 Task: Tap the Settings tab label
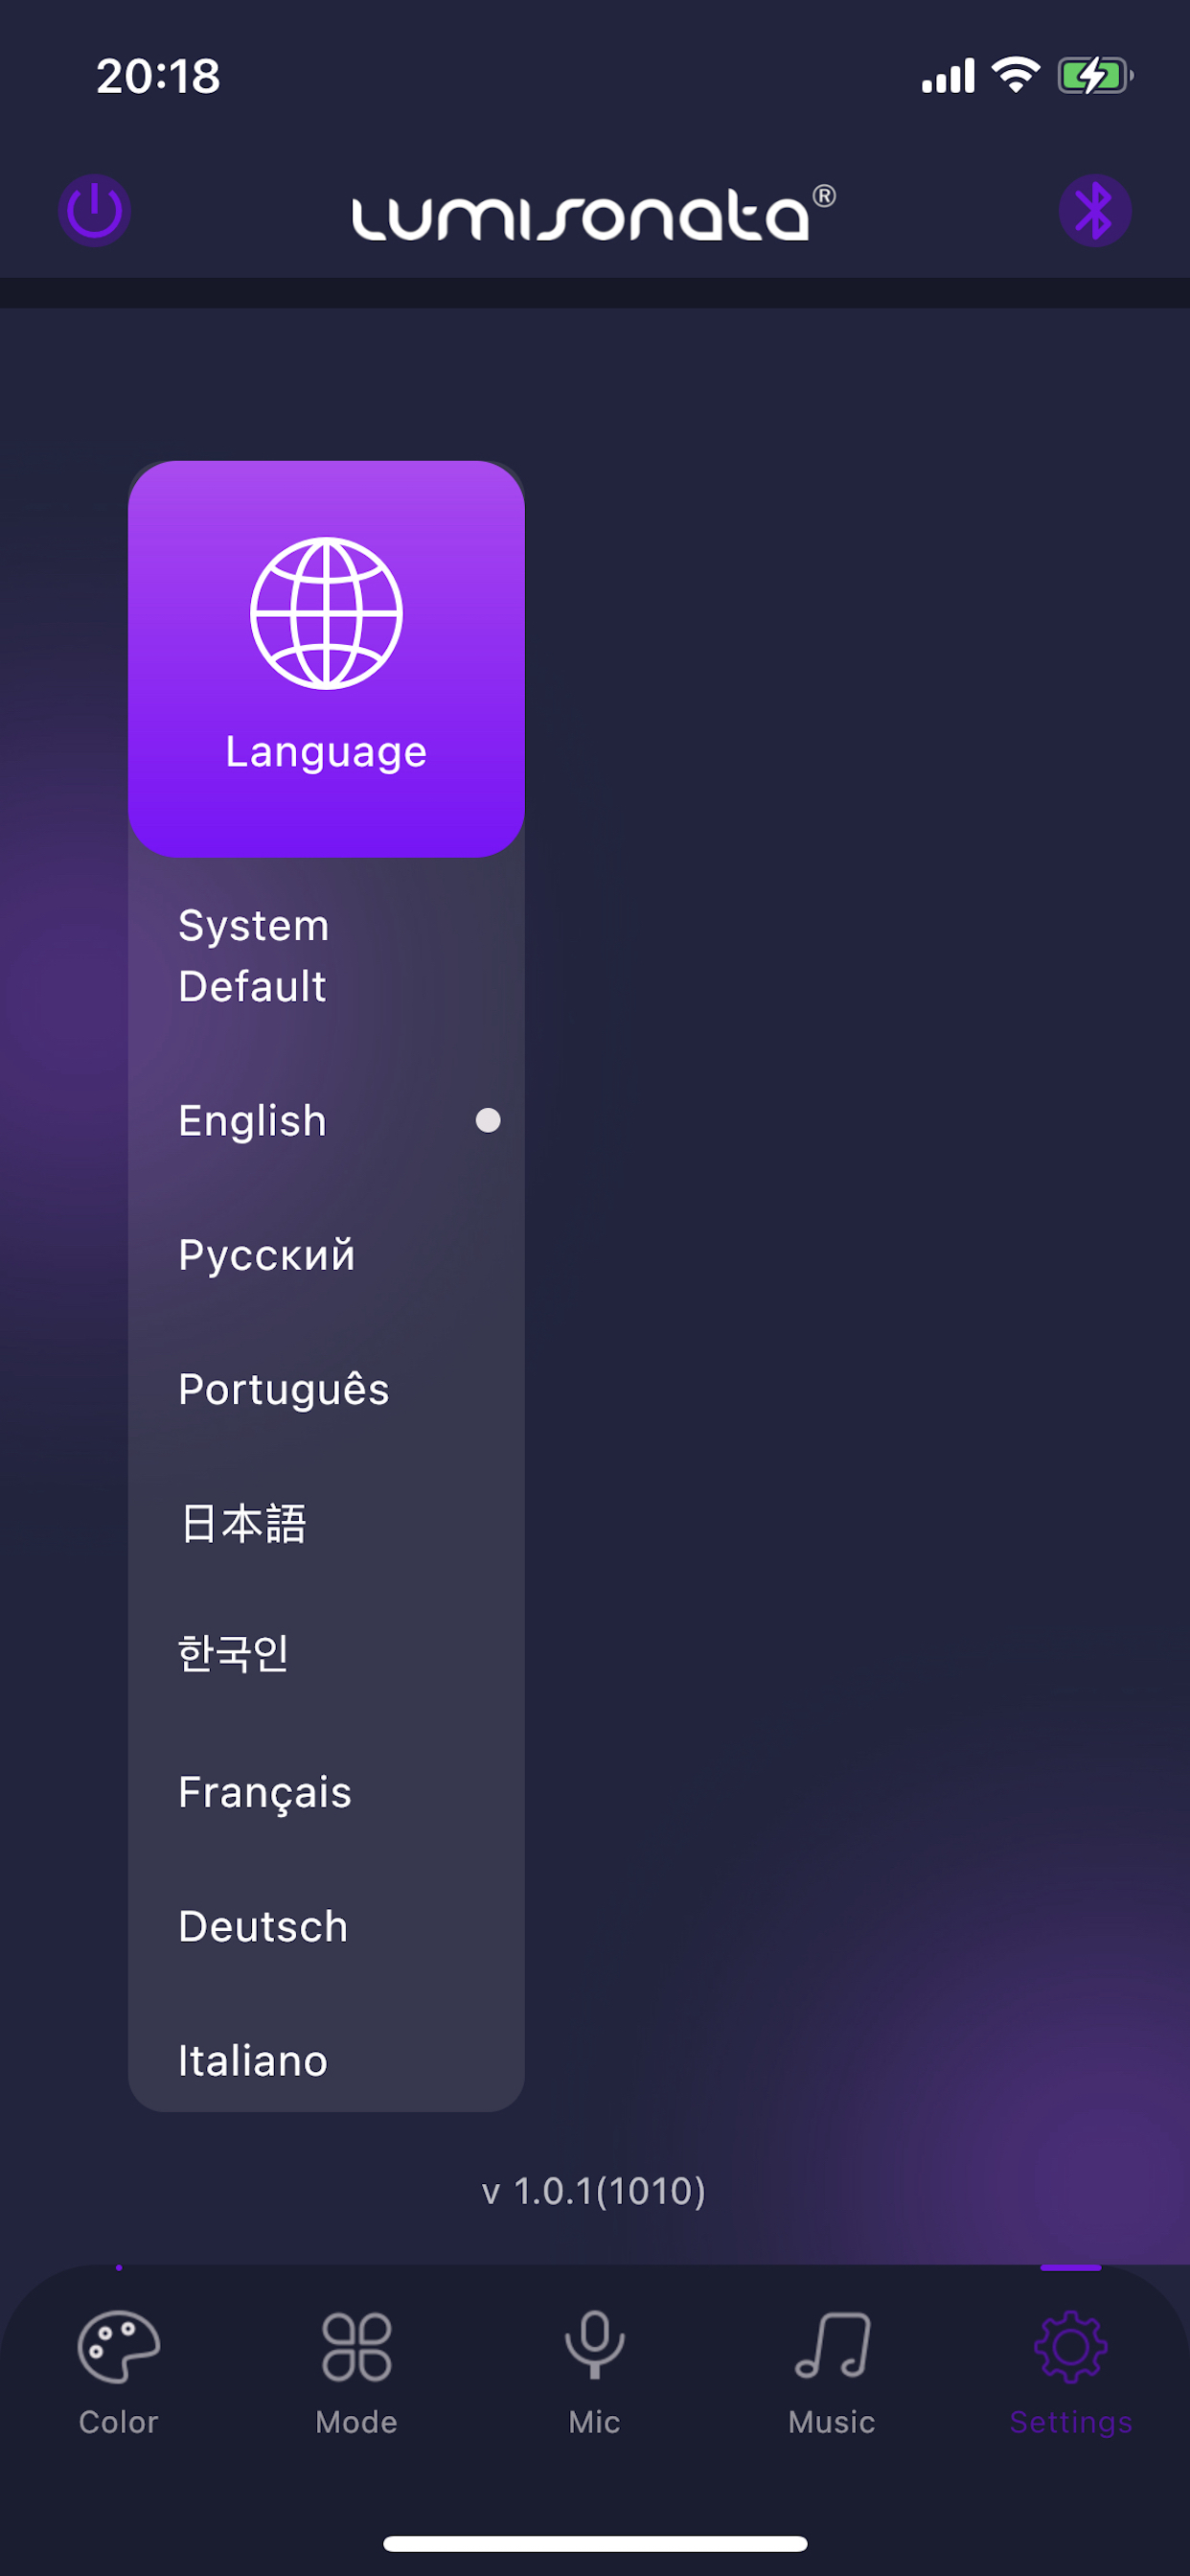click(1071, 2423)
